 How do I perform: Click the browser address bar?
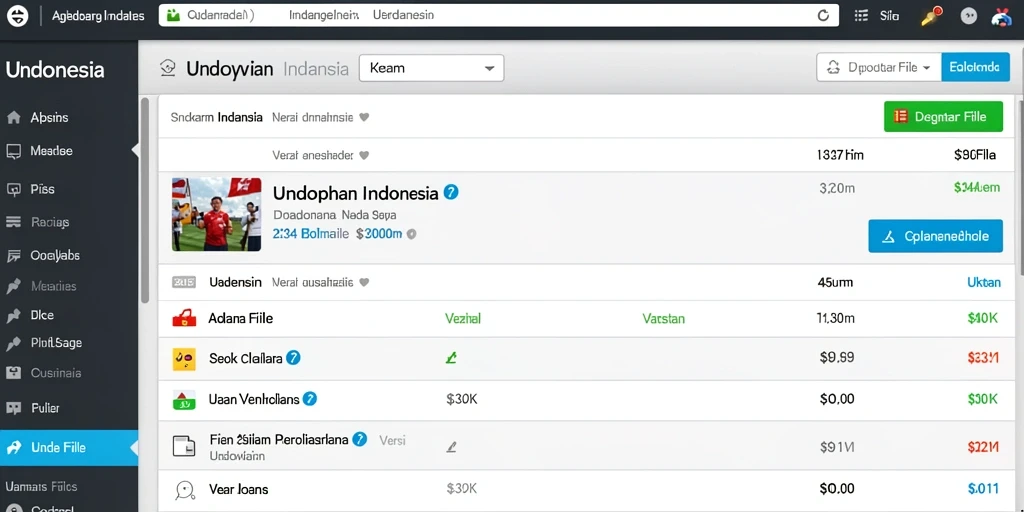pos(499,16)
